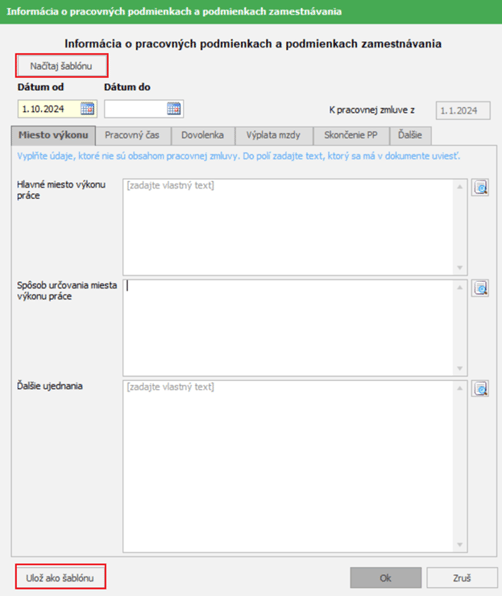This screenshot has height=596, width=502.
Task: Focus the Dátum od date field
Action: coord(49,109)
